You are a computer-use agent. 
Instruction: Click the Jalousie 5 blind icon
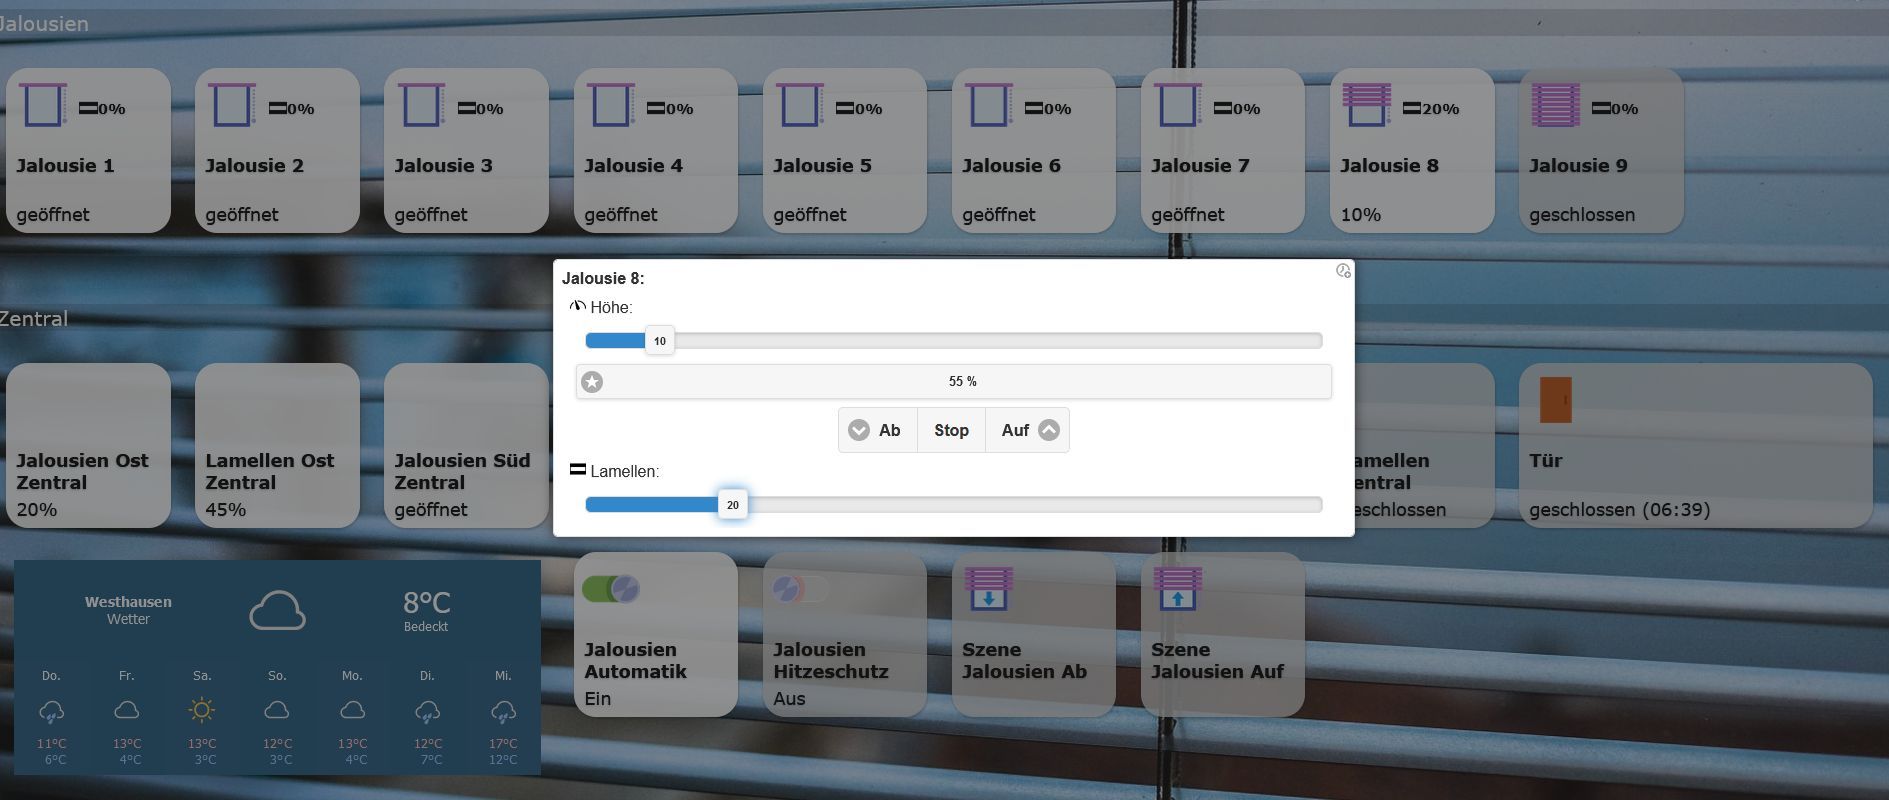tap(800, 105)
